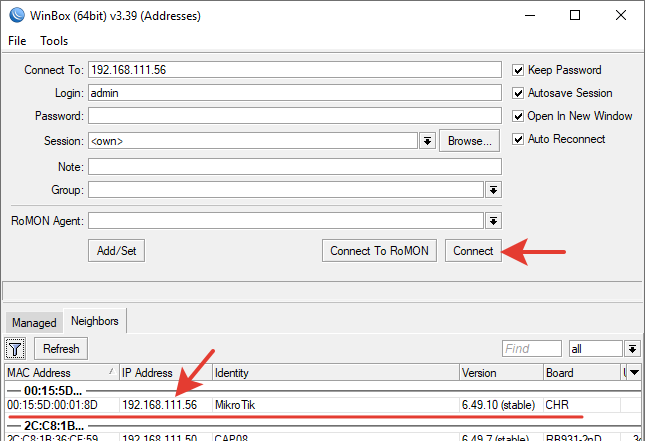645x441 pixels.
Task: Switch to the Neighbors tab
Action: [x=95, y=321]
